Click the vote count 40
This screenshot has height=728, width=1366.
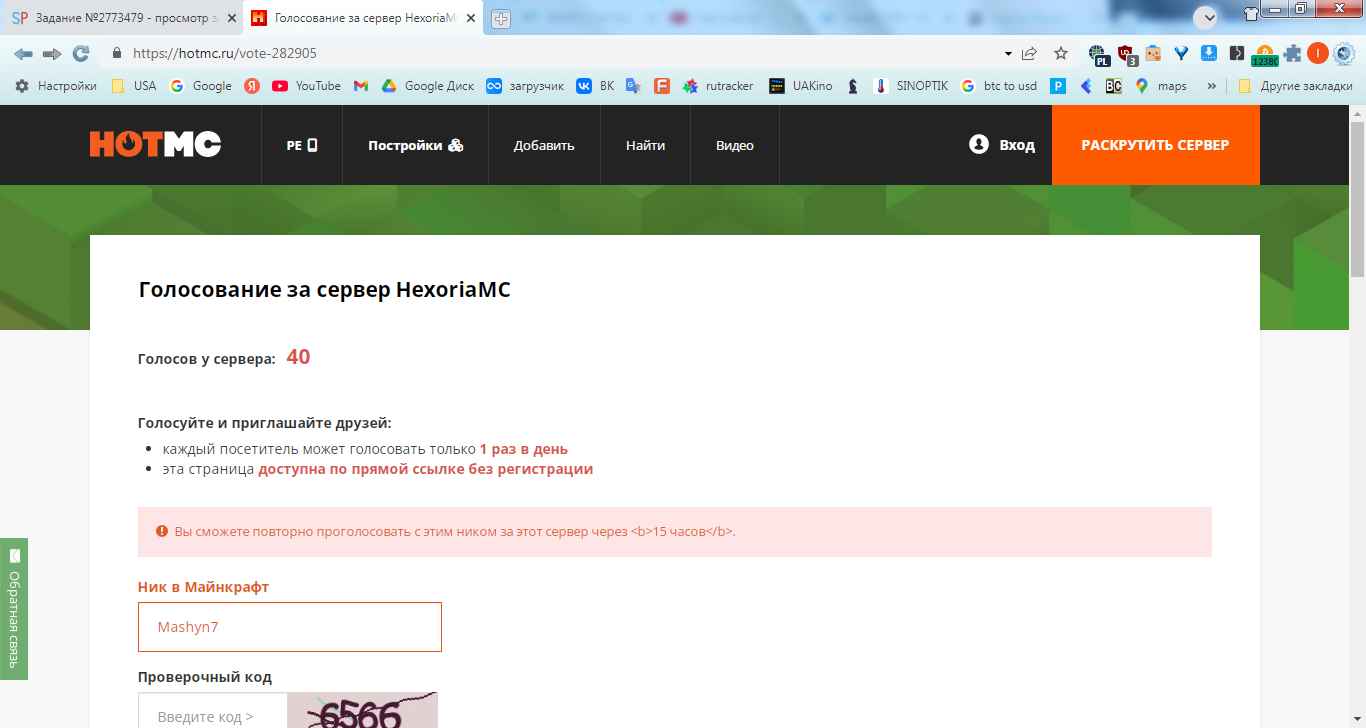[298, 357]
